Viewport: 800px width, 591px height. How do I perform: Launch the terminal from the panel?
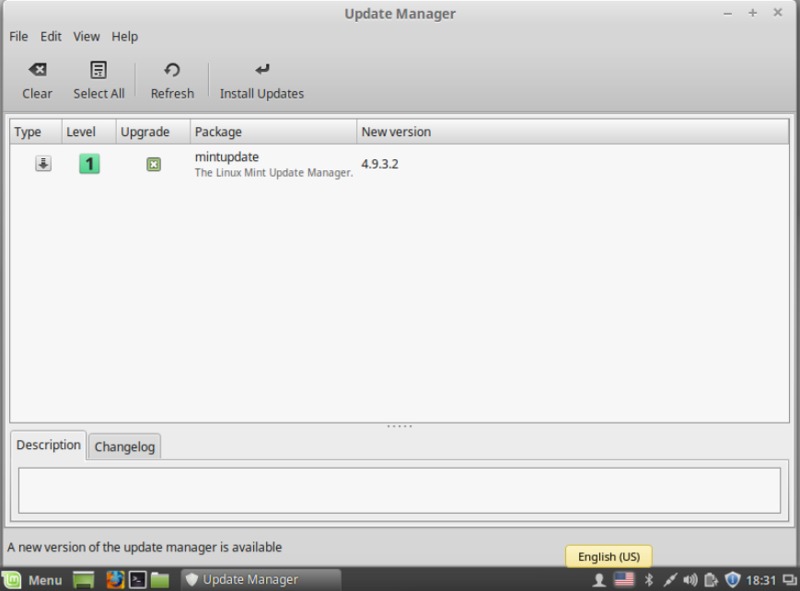pos(139,579)
